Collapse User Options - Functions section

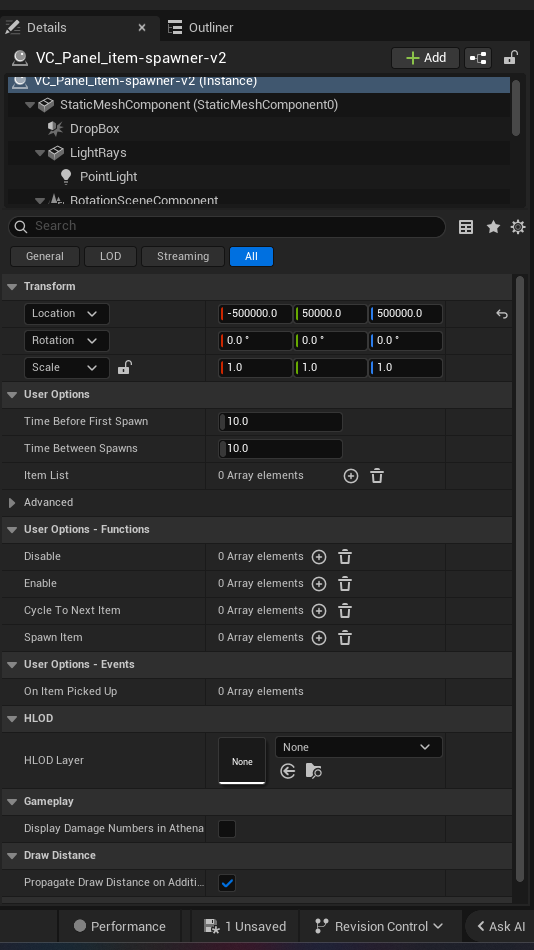pos(12,530)
